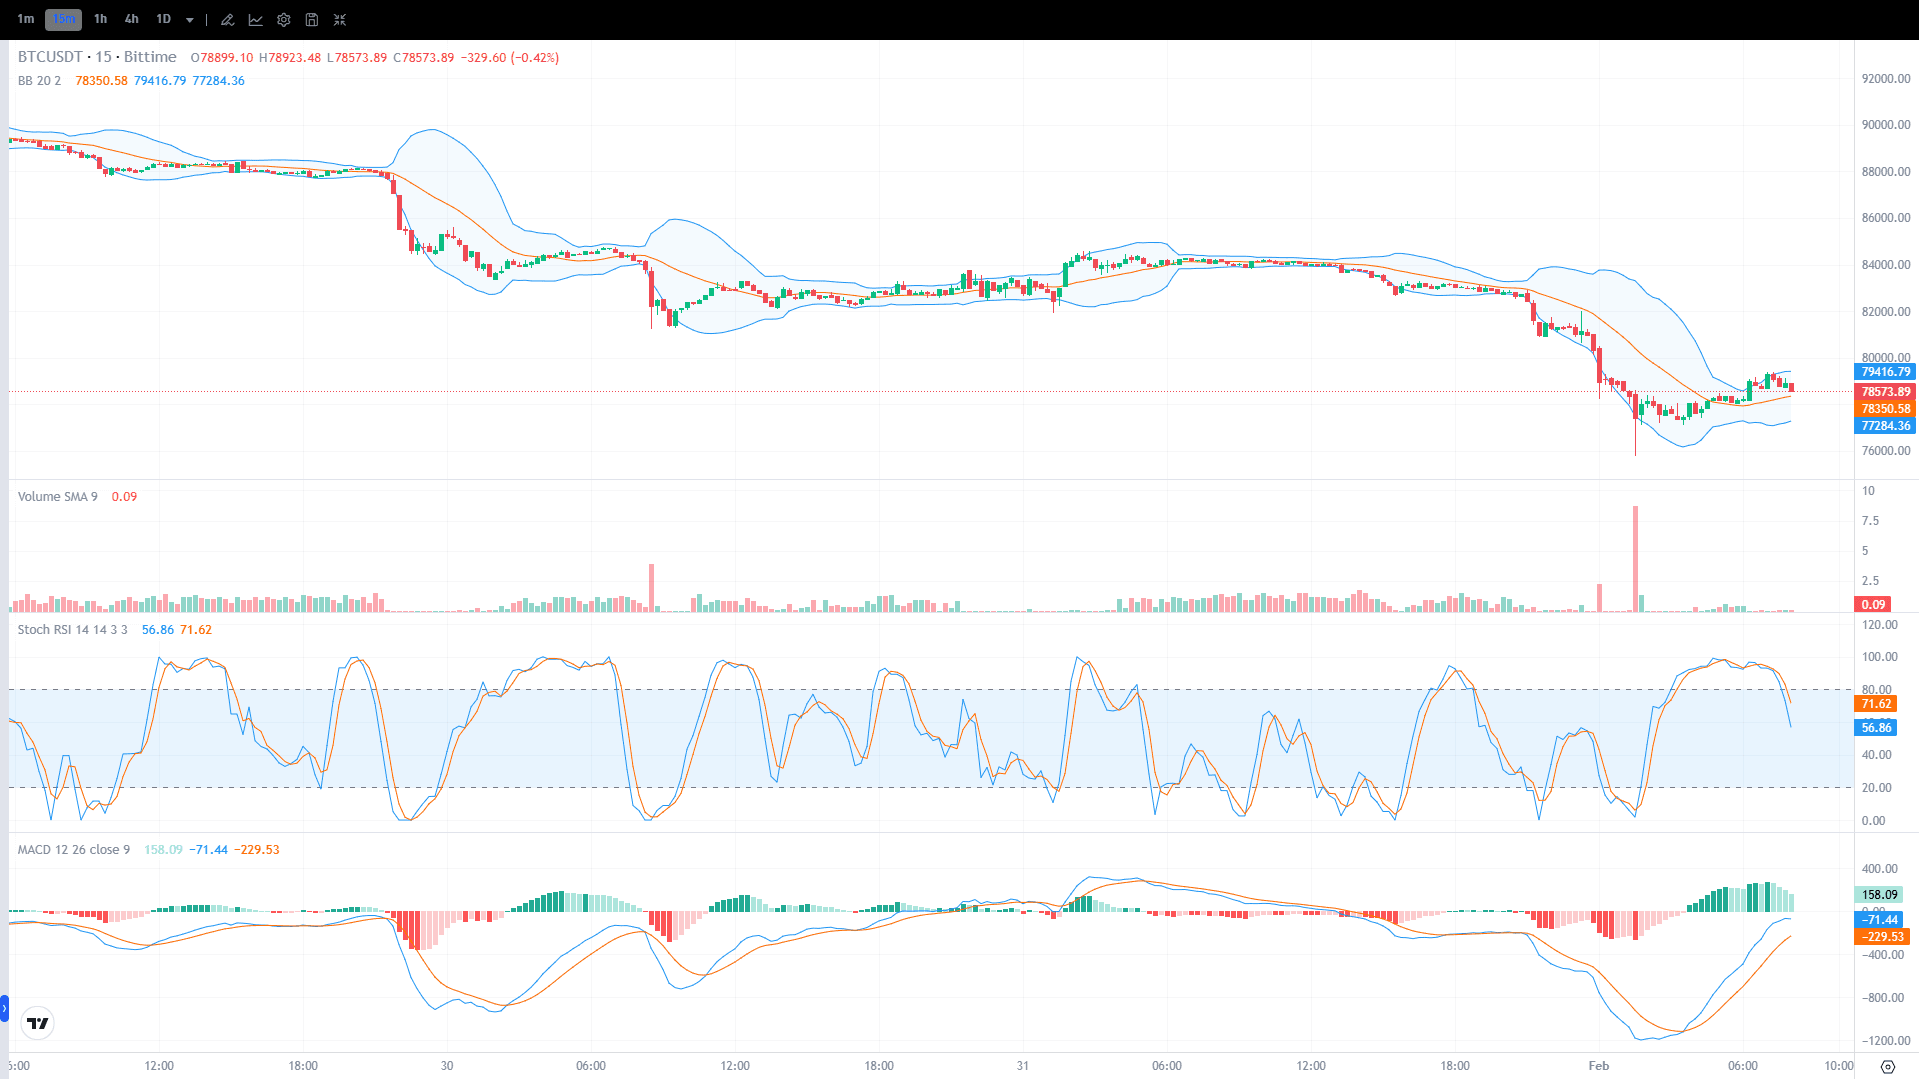Toggle the 15m timeframe selection
This screenshot has height=1079, width=1919.
(x=62, y=19)
